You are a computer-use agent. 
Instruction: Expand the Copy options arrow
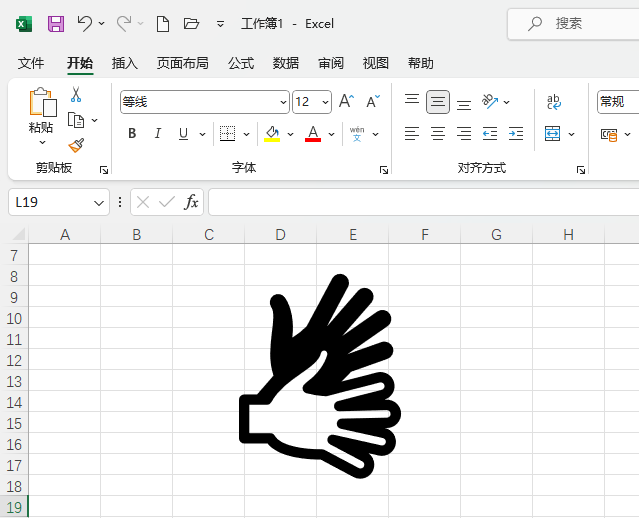95,120
